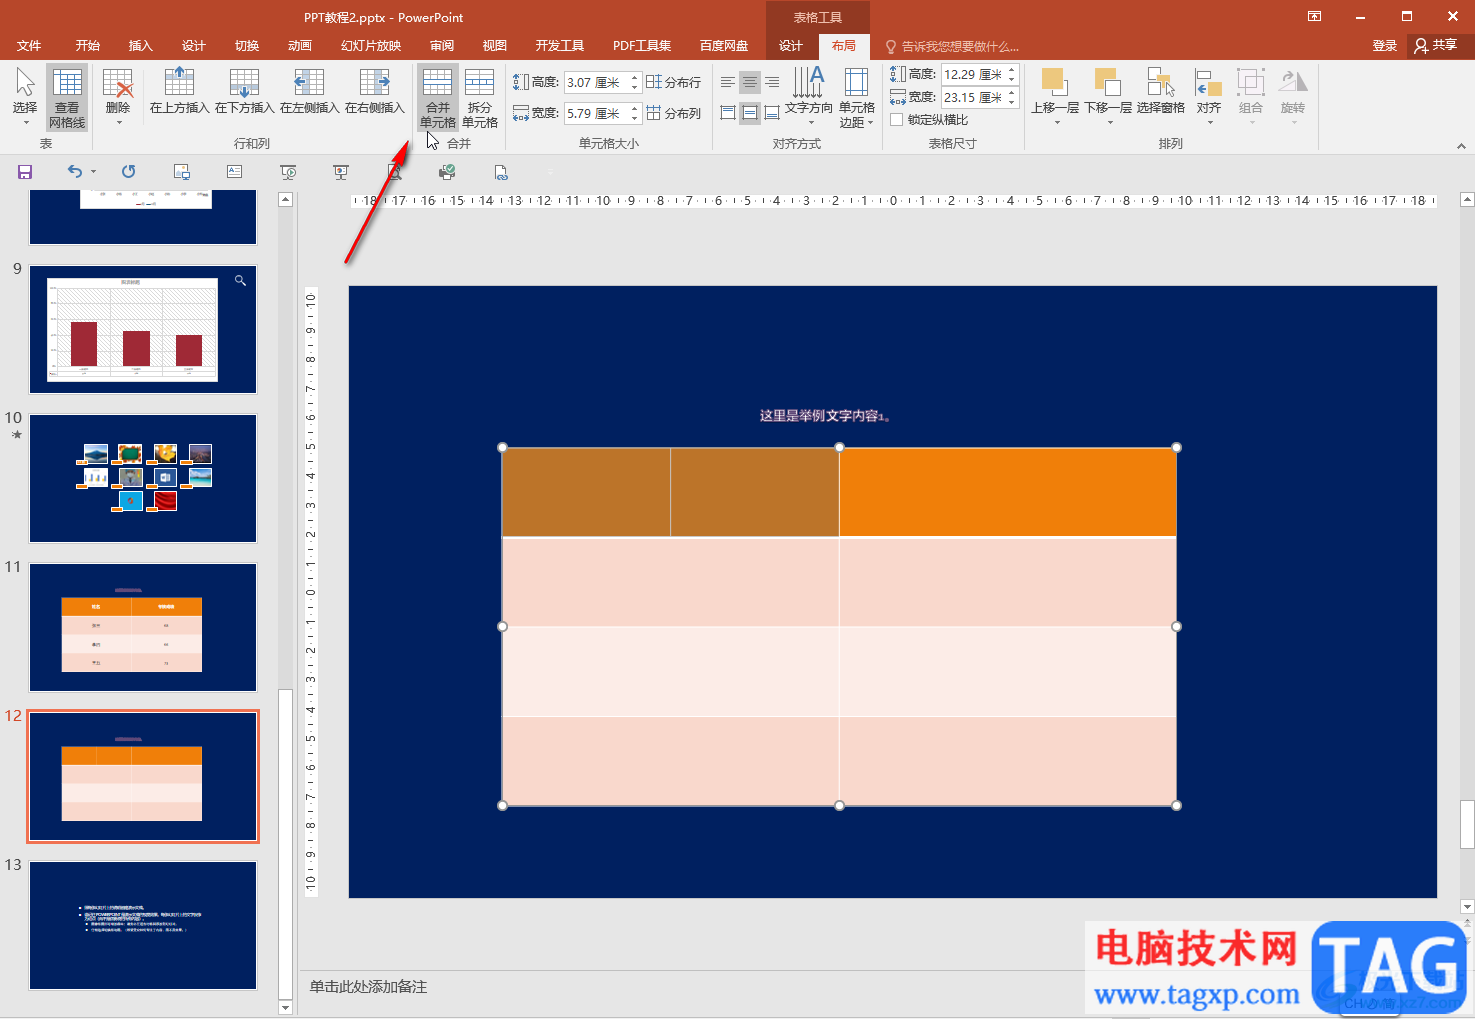
Task: Click 分布列 to distribute columns evenly
Action: [673, 113]
